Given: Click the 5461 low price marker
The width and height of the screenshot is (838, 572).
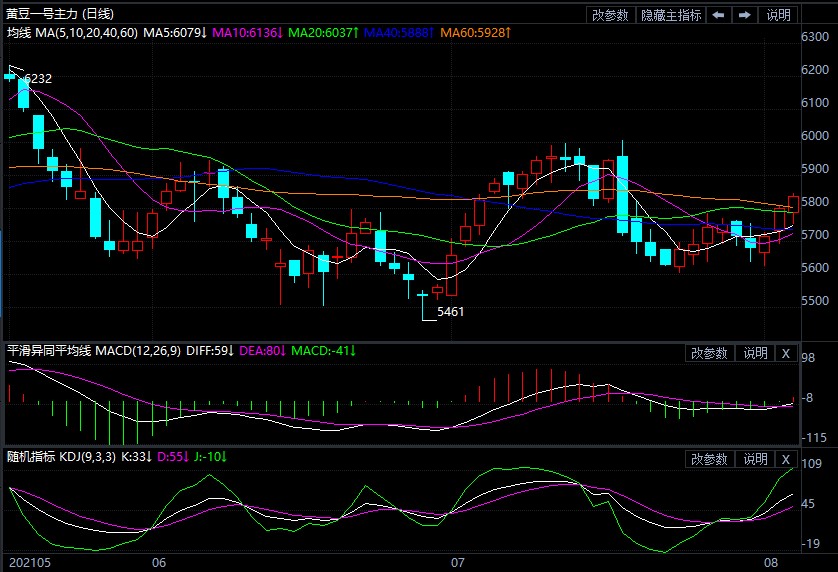Looking at the screenshot, I should click(x=451, y=311).
